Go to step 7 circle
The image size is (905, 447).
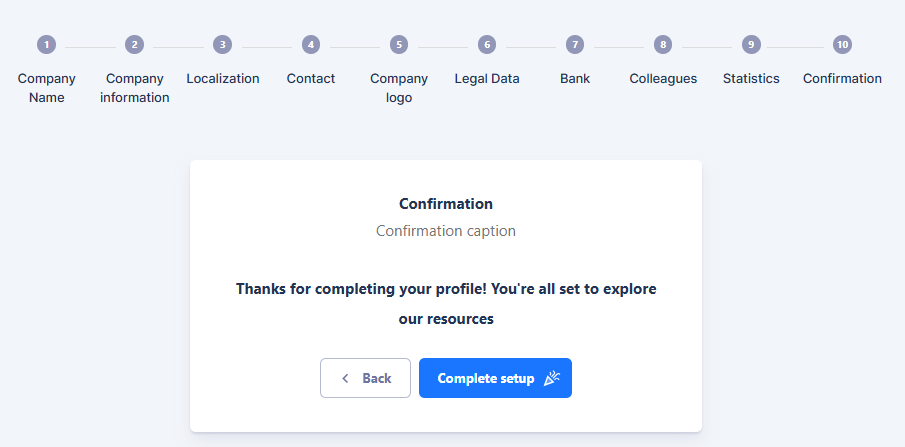pyautogui.click(x=575, y=45)
